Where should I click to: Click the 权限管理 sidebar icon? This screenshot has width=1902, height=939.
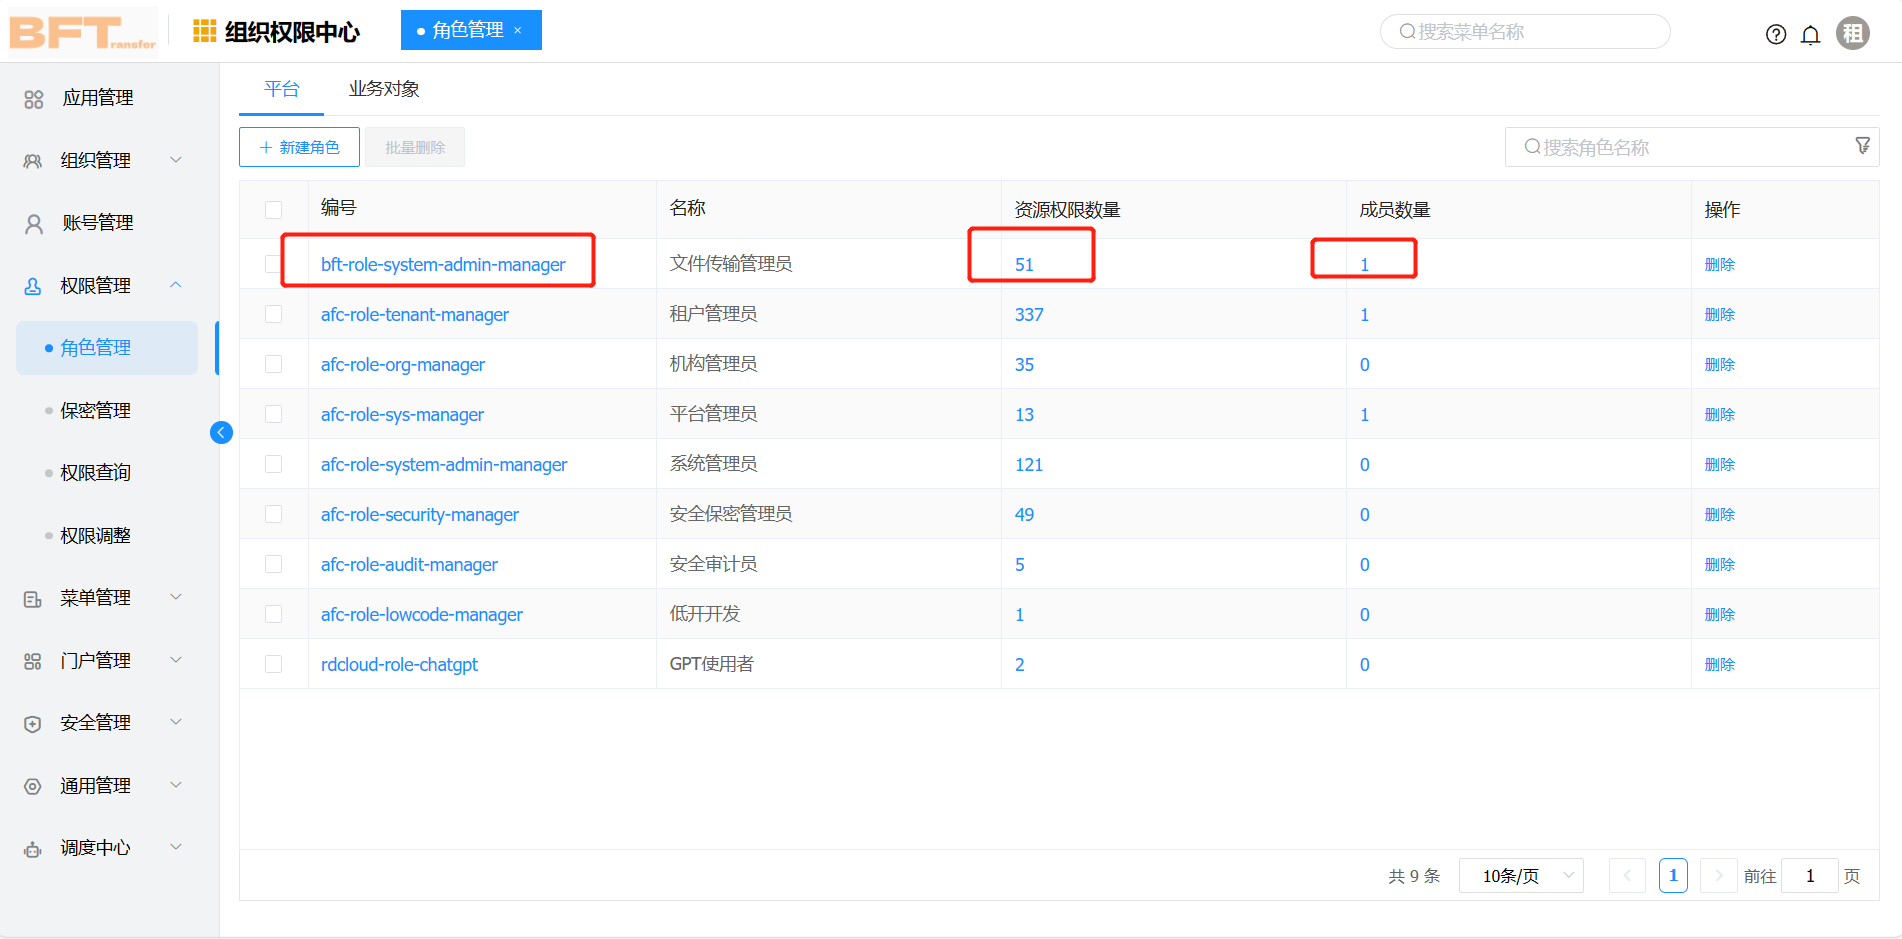click(33, 285)
